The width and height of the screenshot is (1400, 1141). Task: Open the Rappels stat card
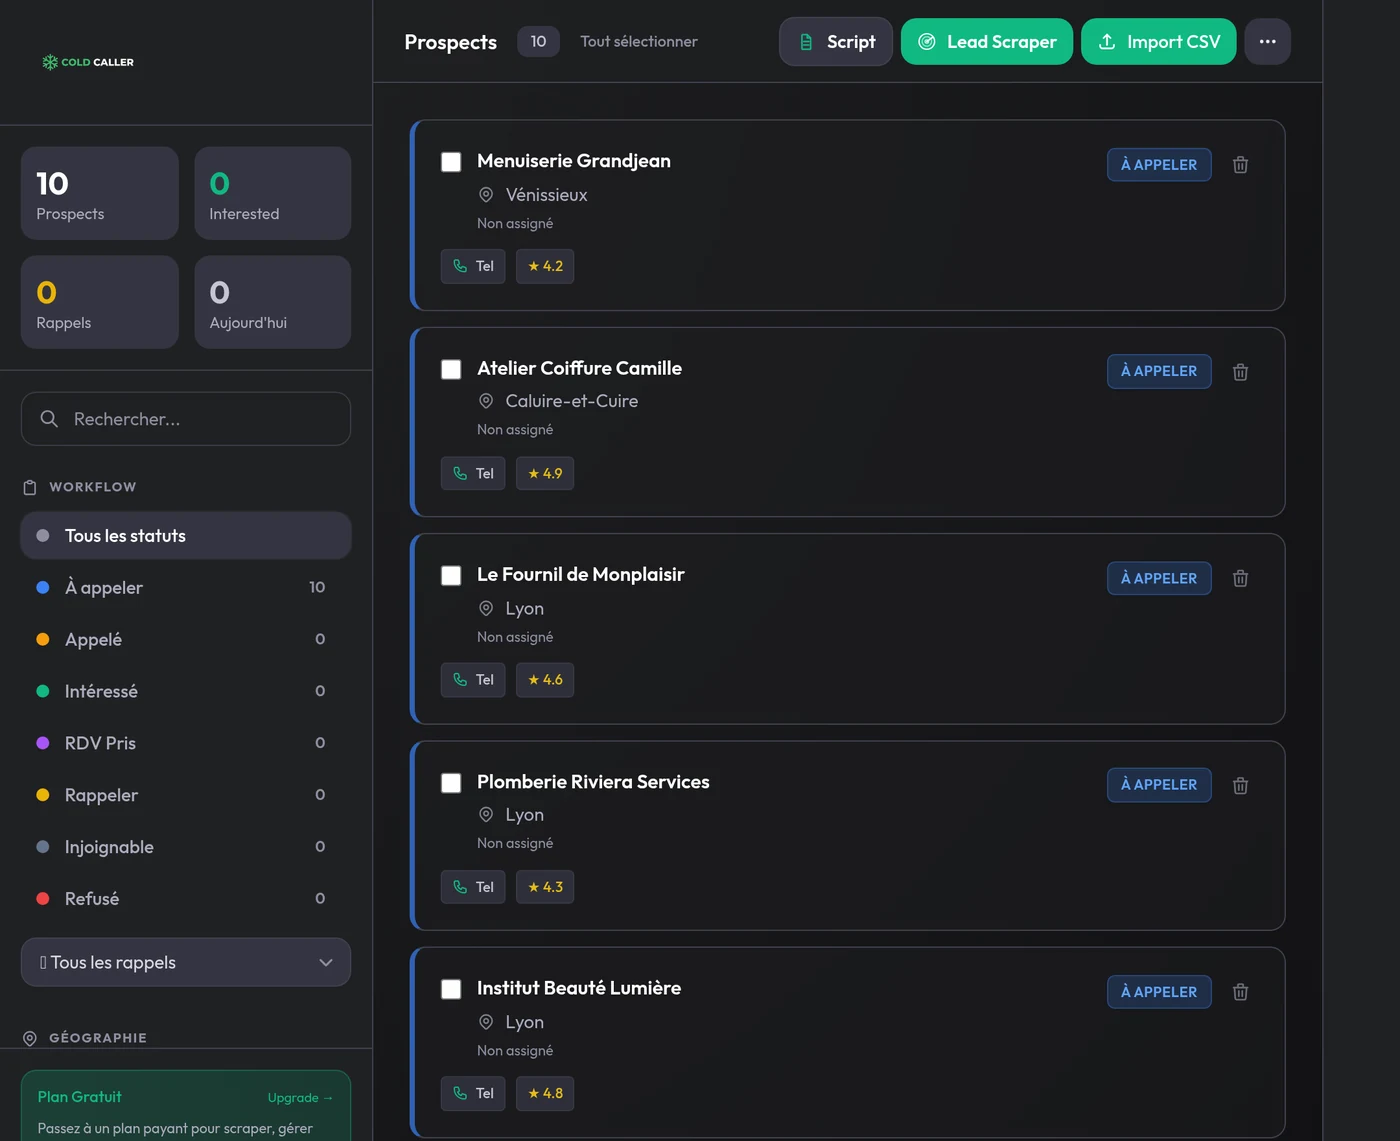100,302
